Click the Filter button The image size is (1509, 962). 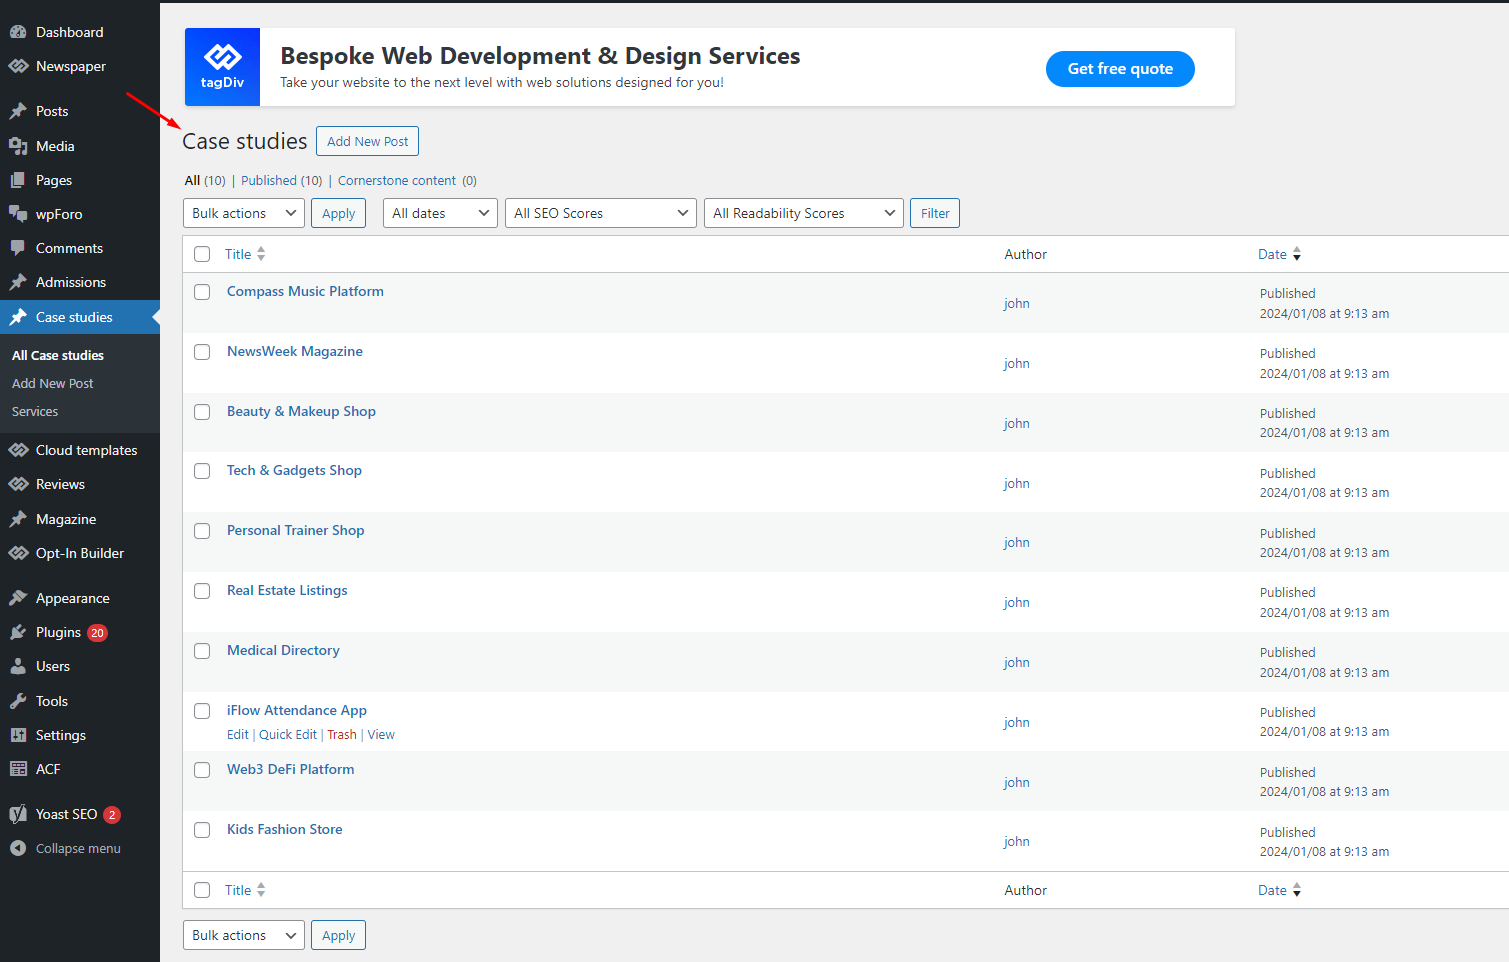[935, 213]
